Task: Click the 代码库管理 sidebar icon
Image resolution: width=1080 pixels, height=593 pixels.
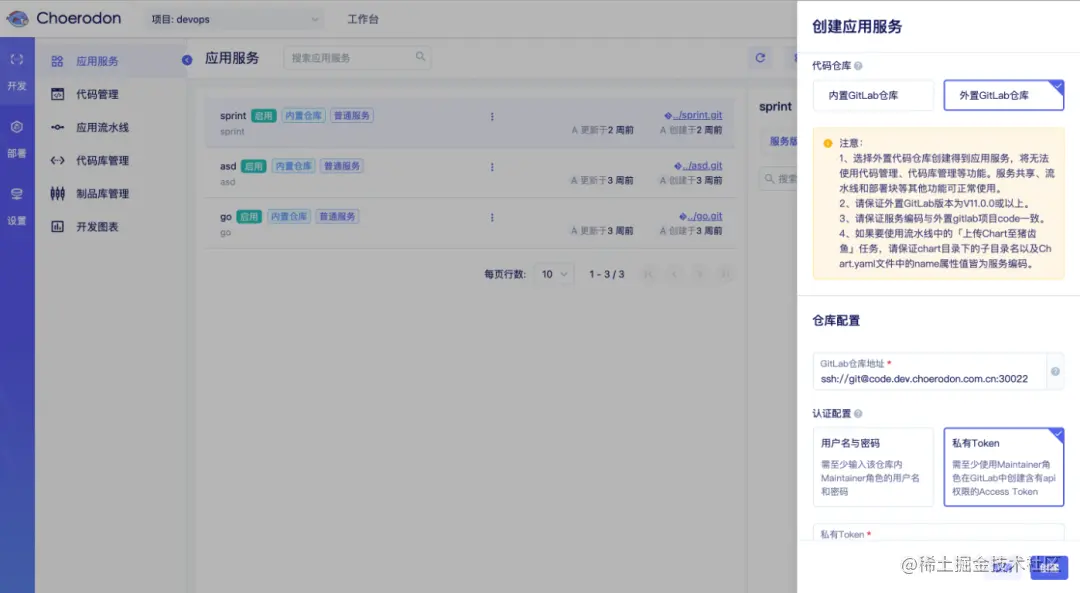Action: pos(58,160)
